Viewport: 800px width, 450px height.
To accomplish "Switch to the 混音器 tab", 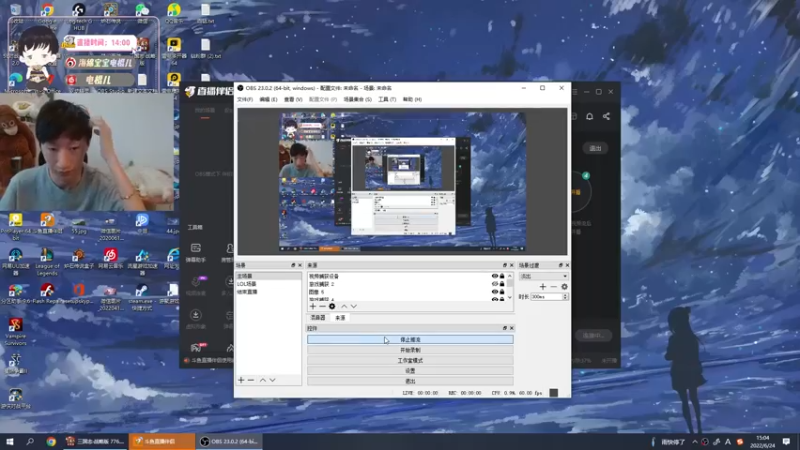I will (x=318, y=318).
